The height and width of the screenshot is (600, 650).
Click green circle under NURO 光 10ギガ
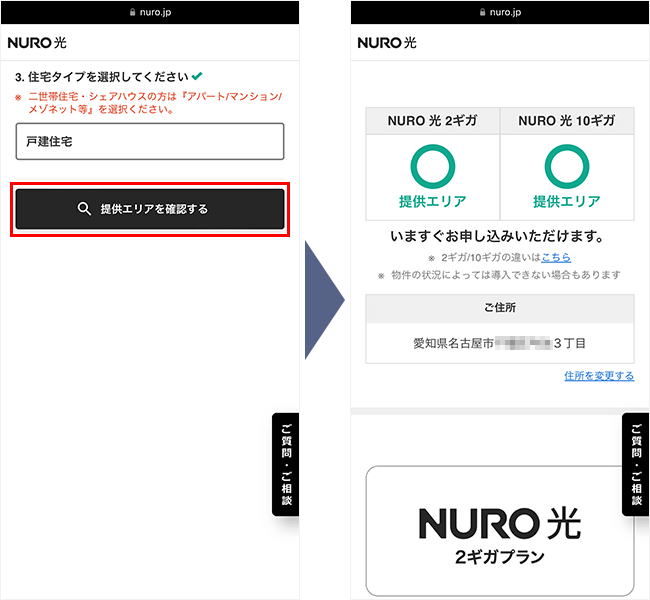coord(567,166)
